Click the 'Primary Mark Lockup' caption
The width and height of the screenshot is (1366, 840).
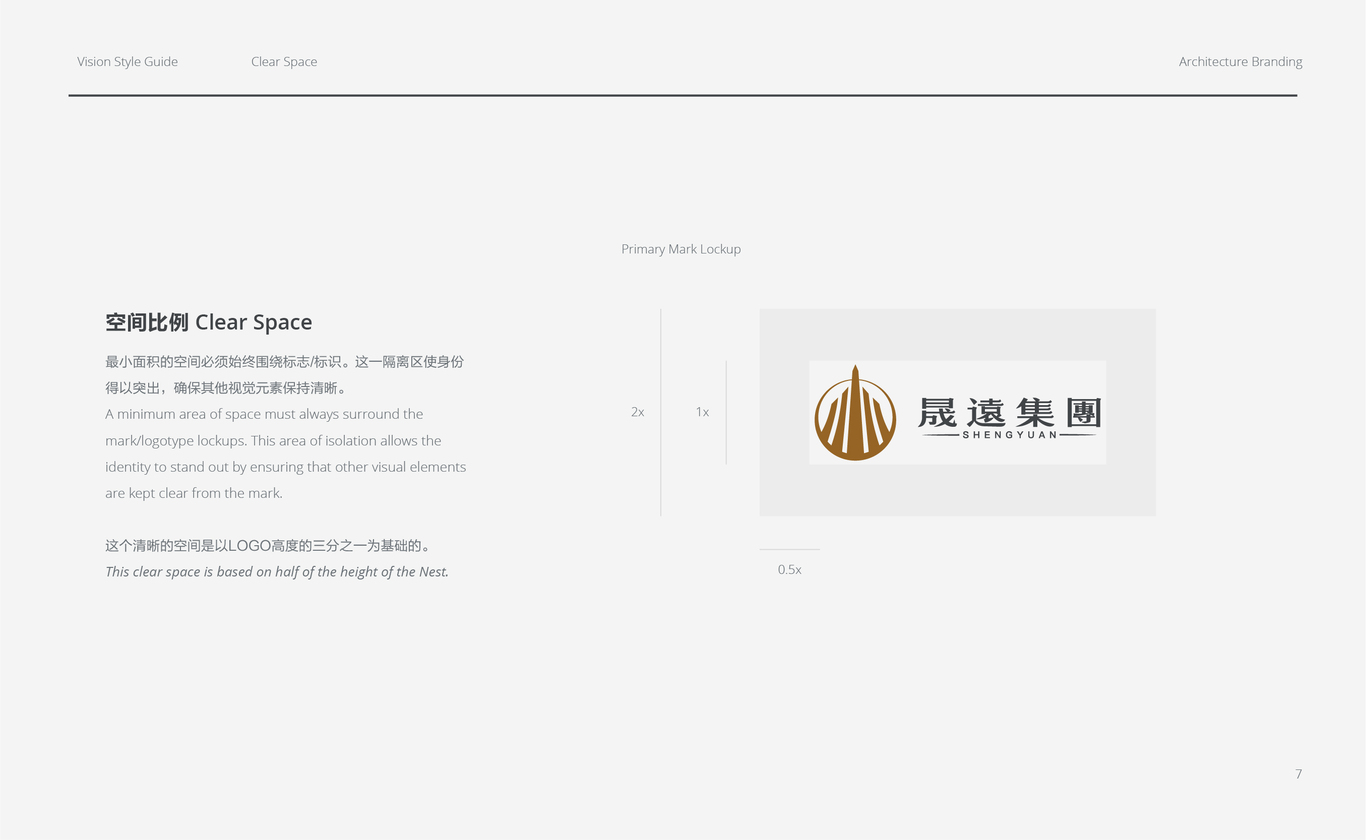click(681, 249)
